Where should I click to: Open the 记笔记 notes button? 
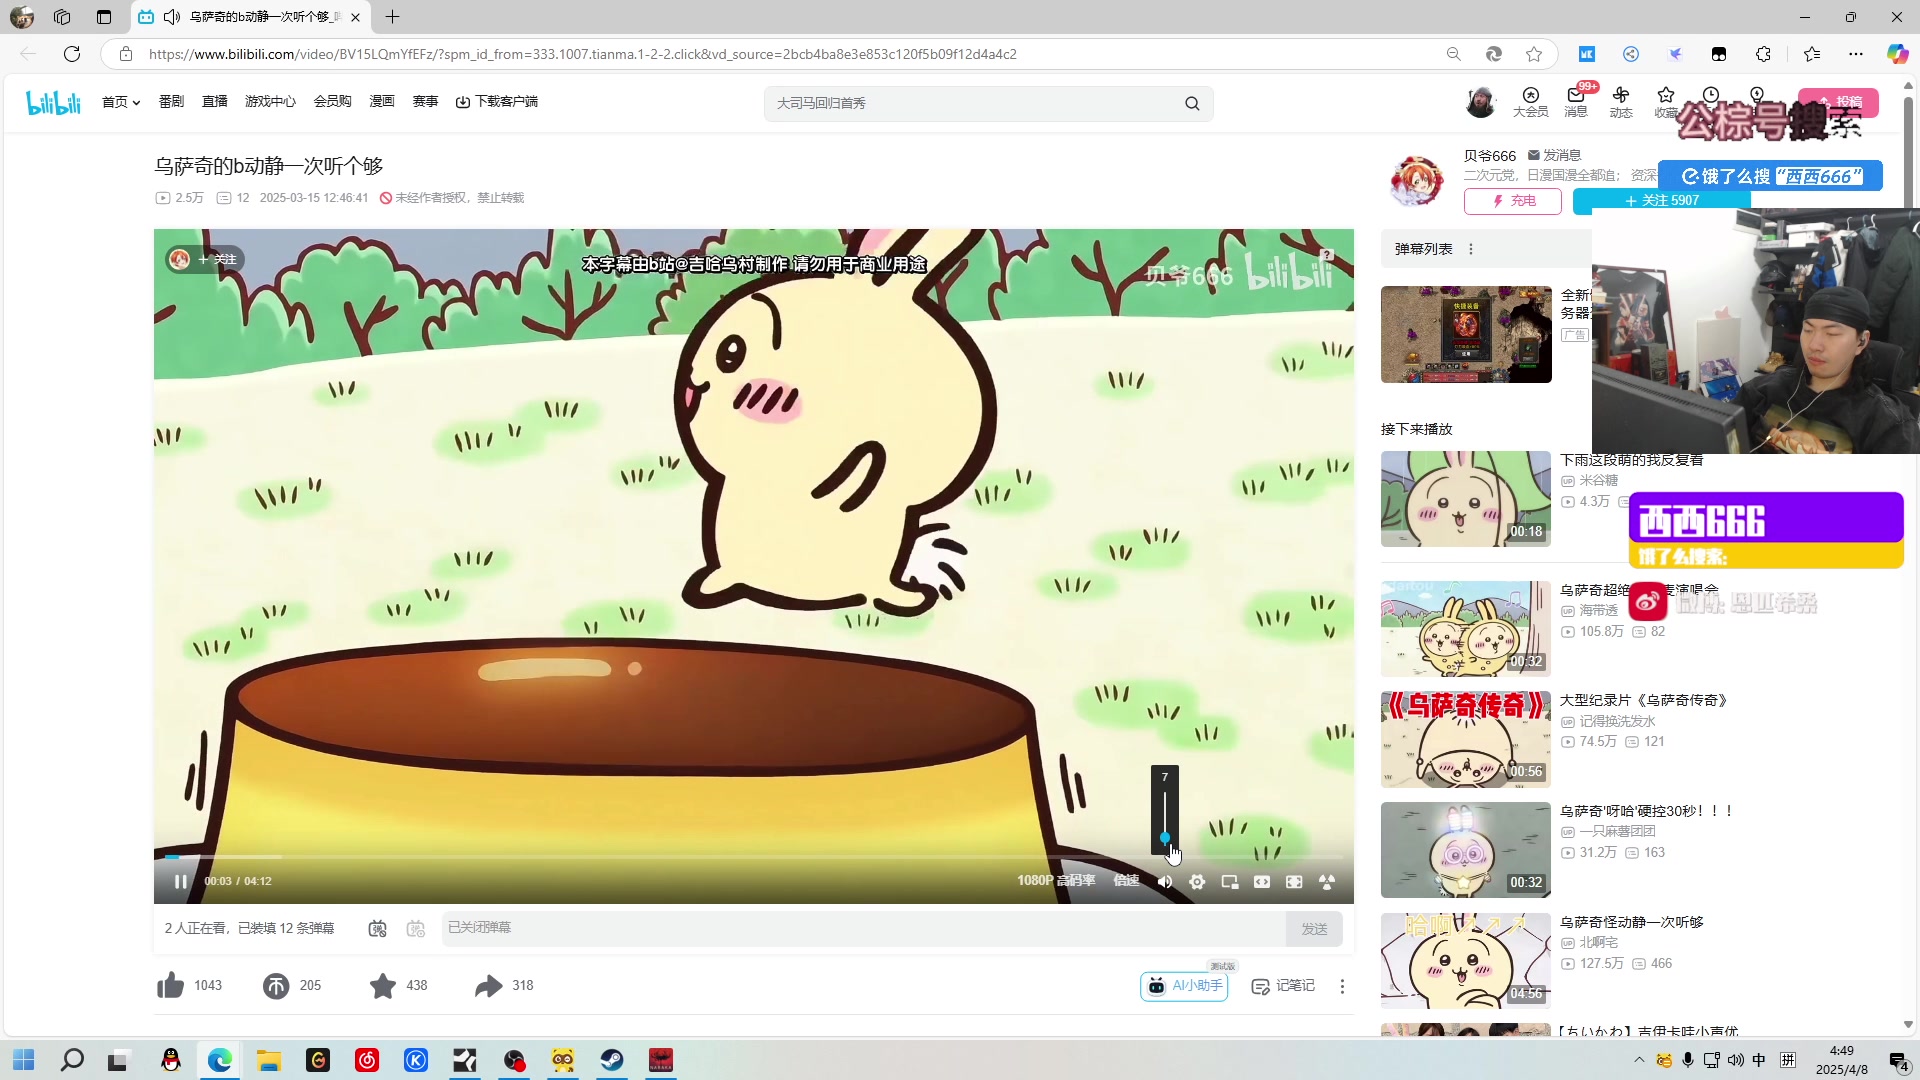tap(1283, 986)
